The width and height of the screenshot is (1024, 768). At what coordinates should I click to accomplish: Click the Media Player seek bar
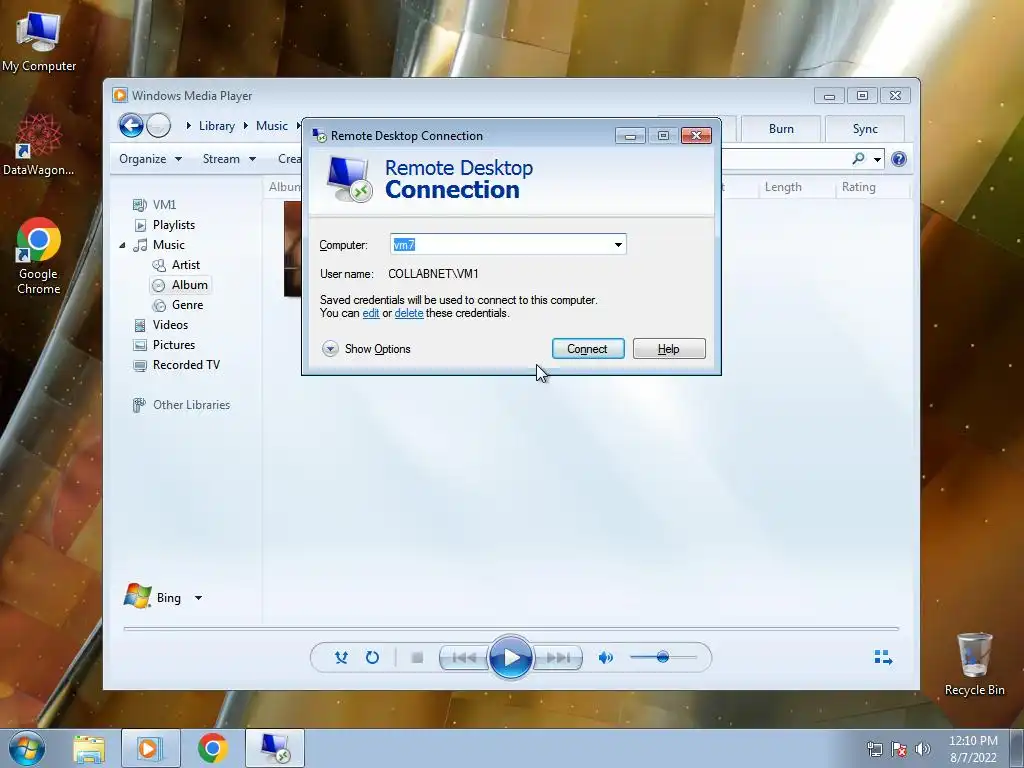511,628
